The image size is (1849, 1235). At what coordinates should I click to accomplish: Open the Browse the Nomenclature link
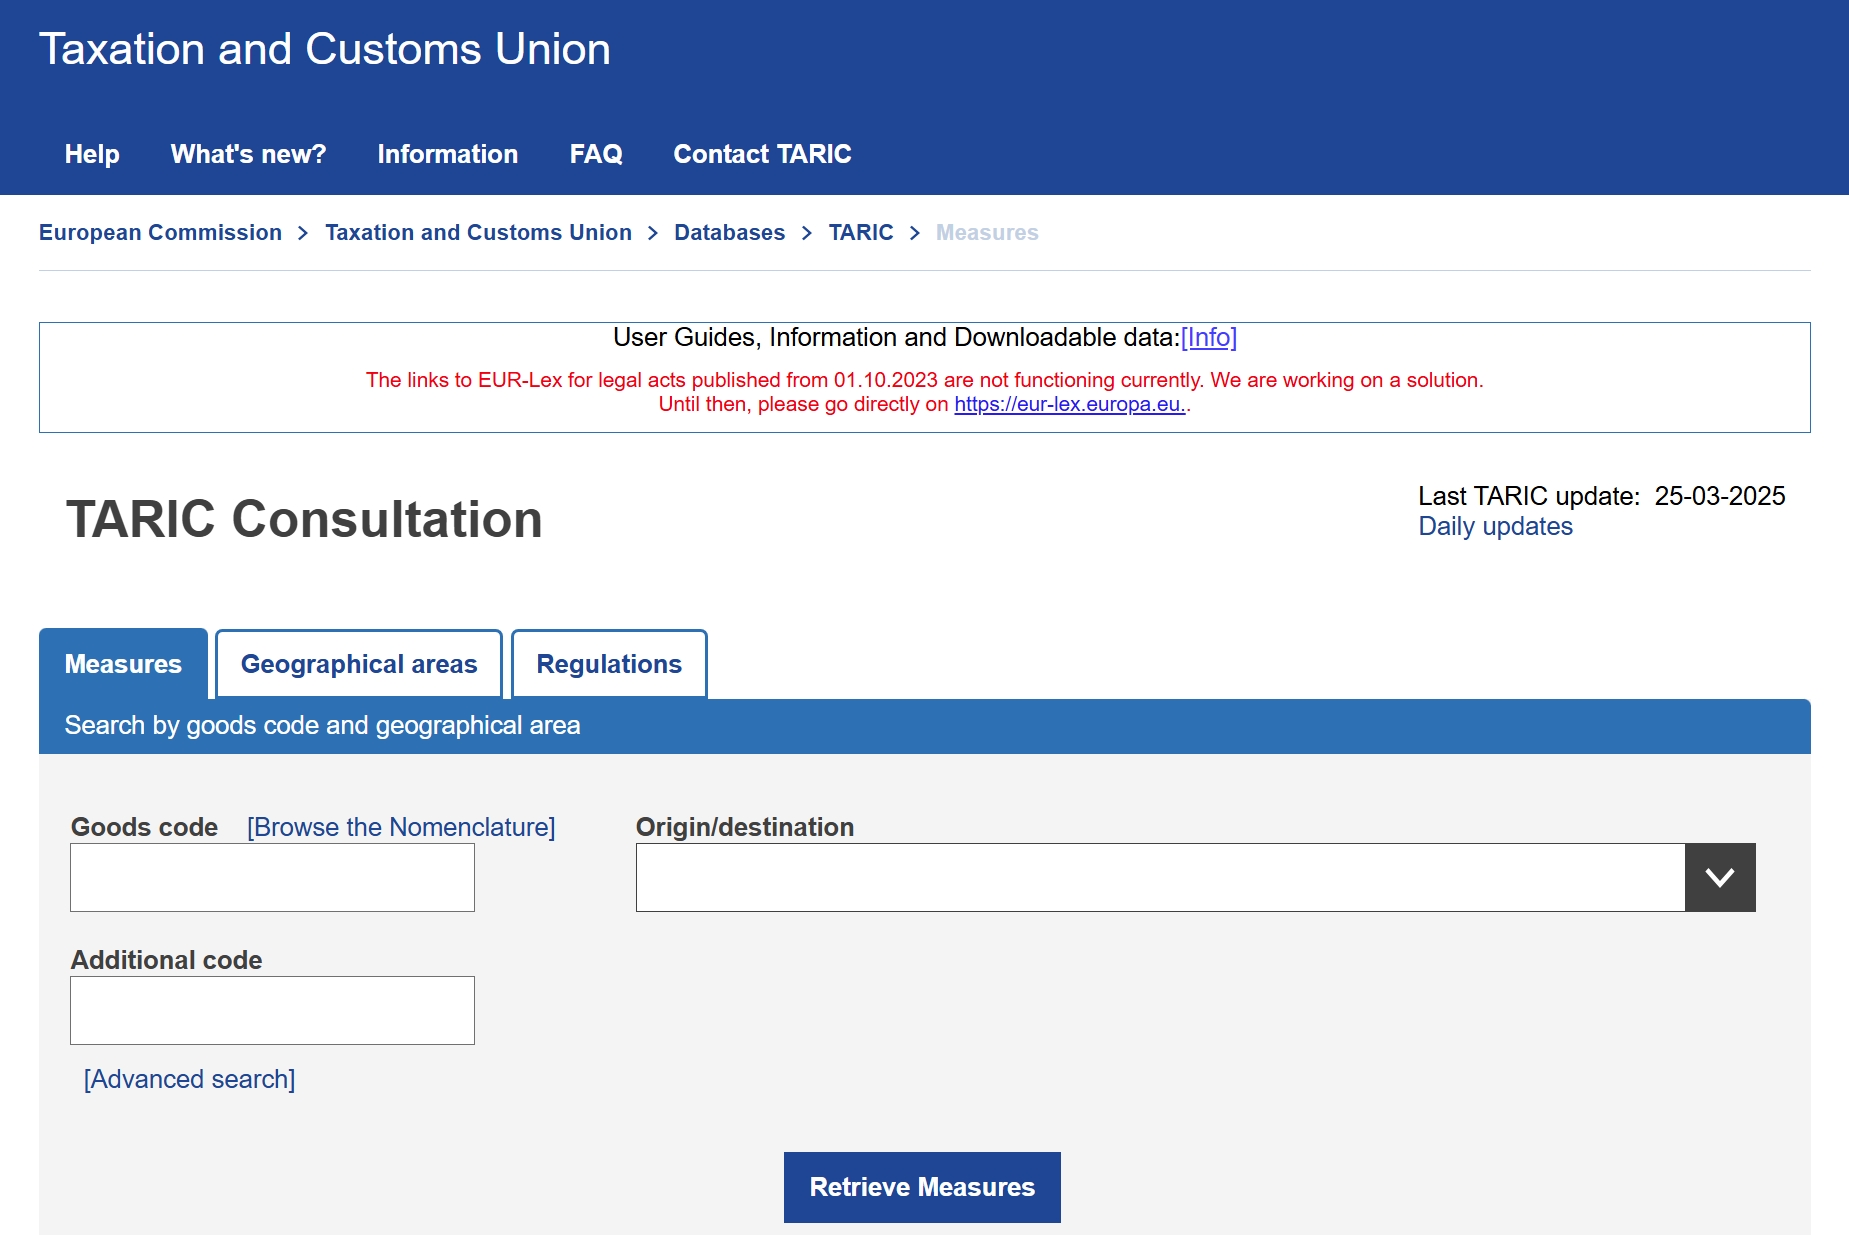pos(401,827)
